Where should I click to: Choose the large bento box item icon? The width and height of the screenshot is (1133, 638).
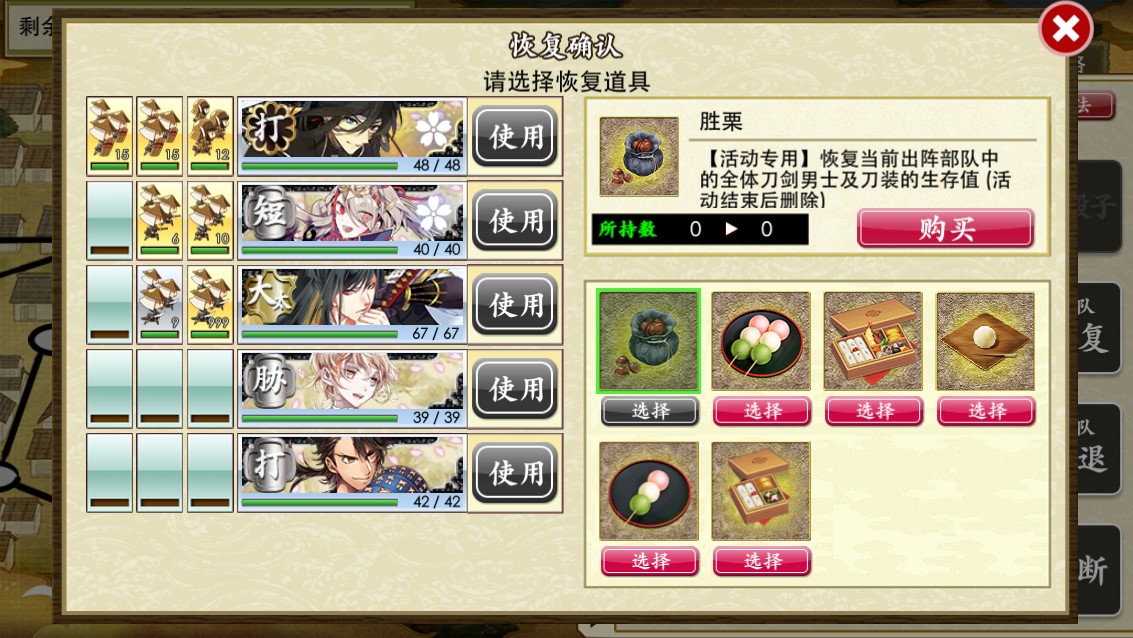click(873, 341)
